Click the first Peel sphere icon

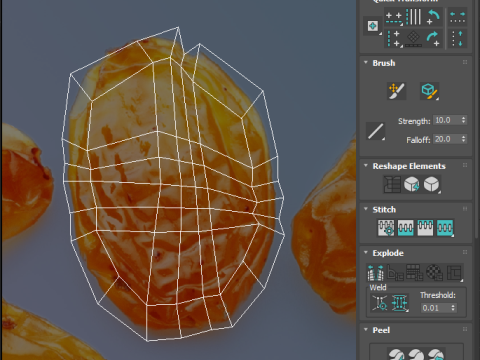pyautogui.click(x=396, y=354)
